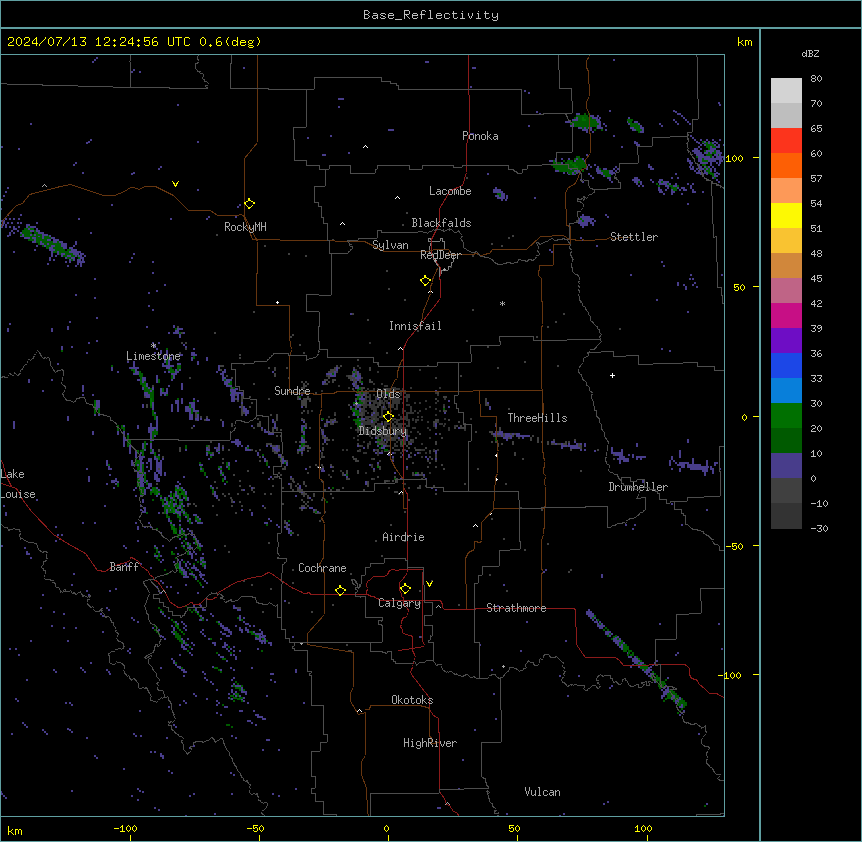Click the Sundre label
The image size is (862, 842).
(x=292, y=391)
